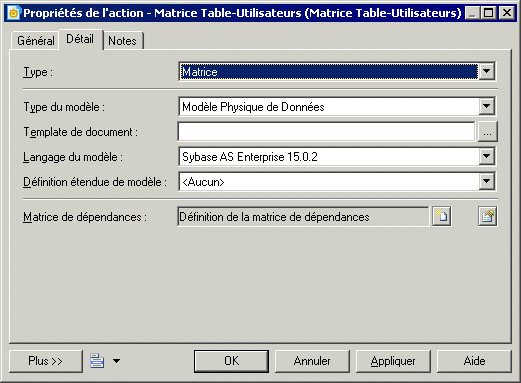
Task: Click into the Template de document field
Action: [326, 132]
